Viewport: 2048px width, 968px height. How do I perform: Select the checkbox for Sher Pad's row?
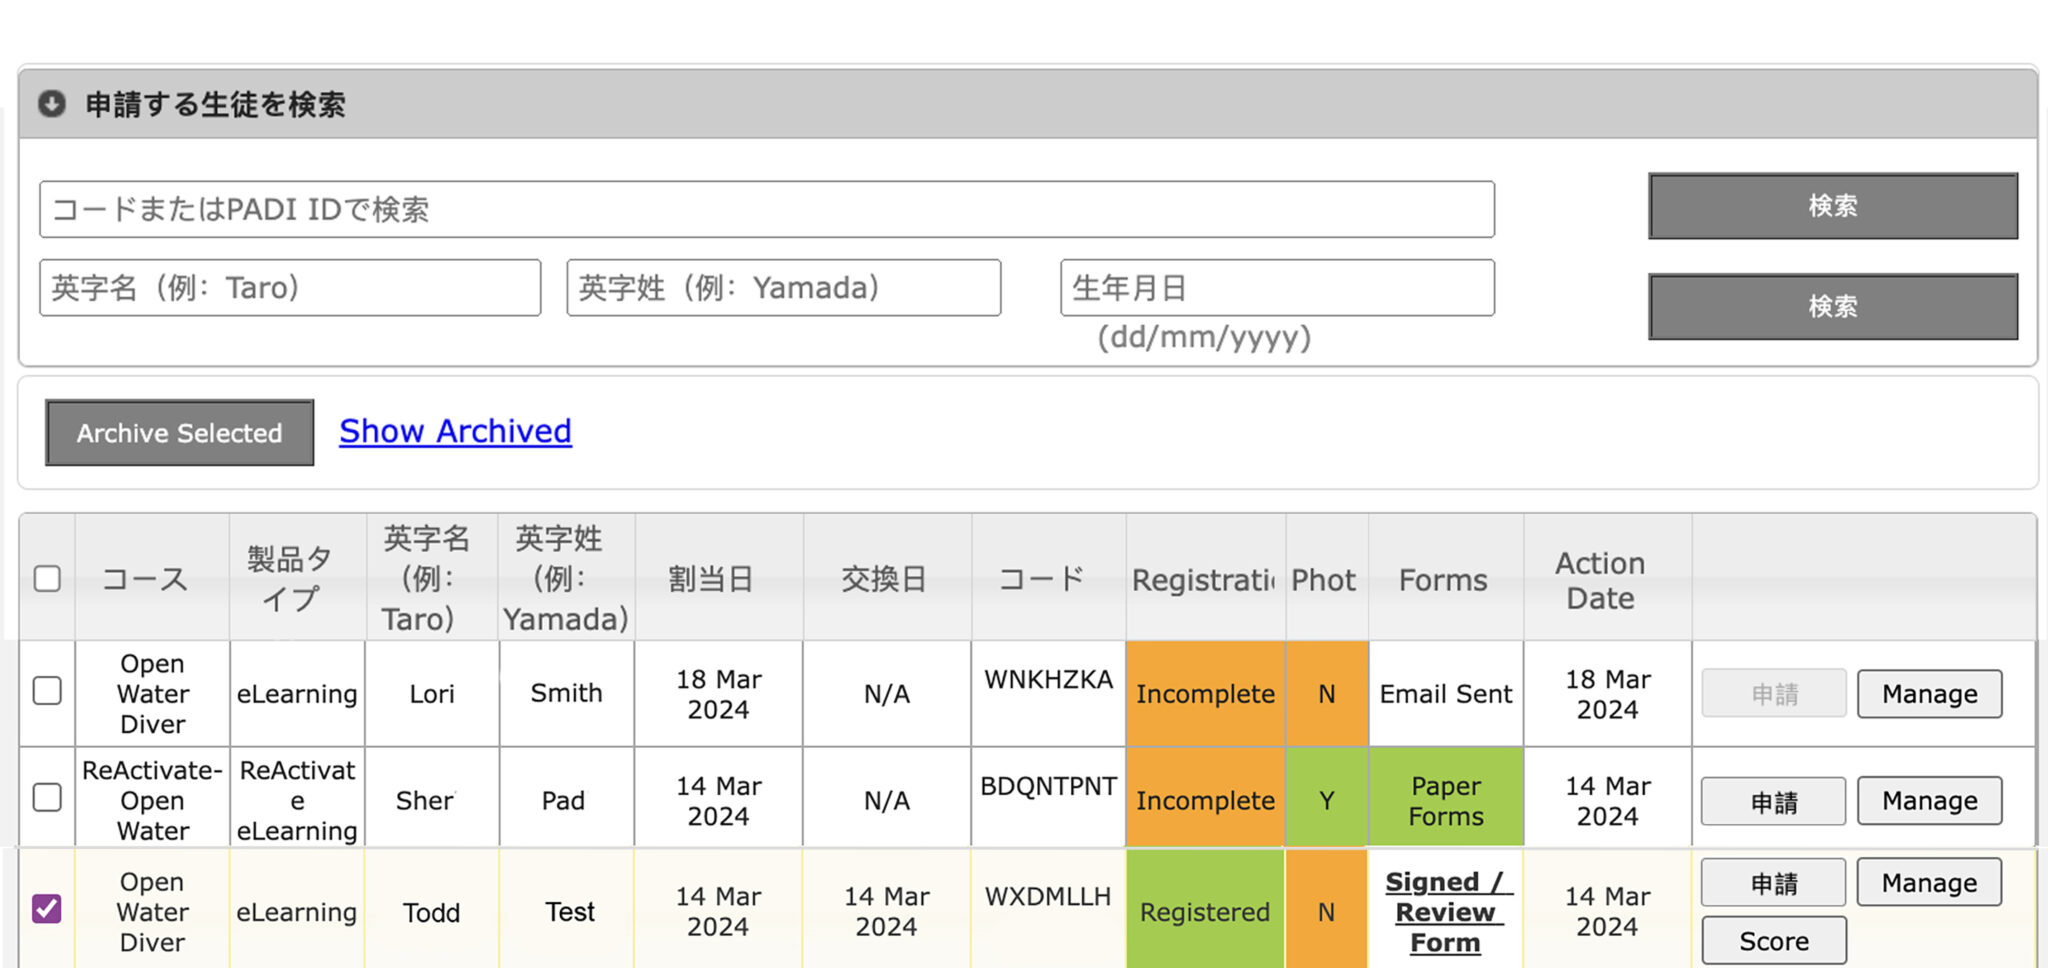[x=47, y=798]
